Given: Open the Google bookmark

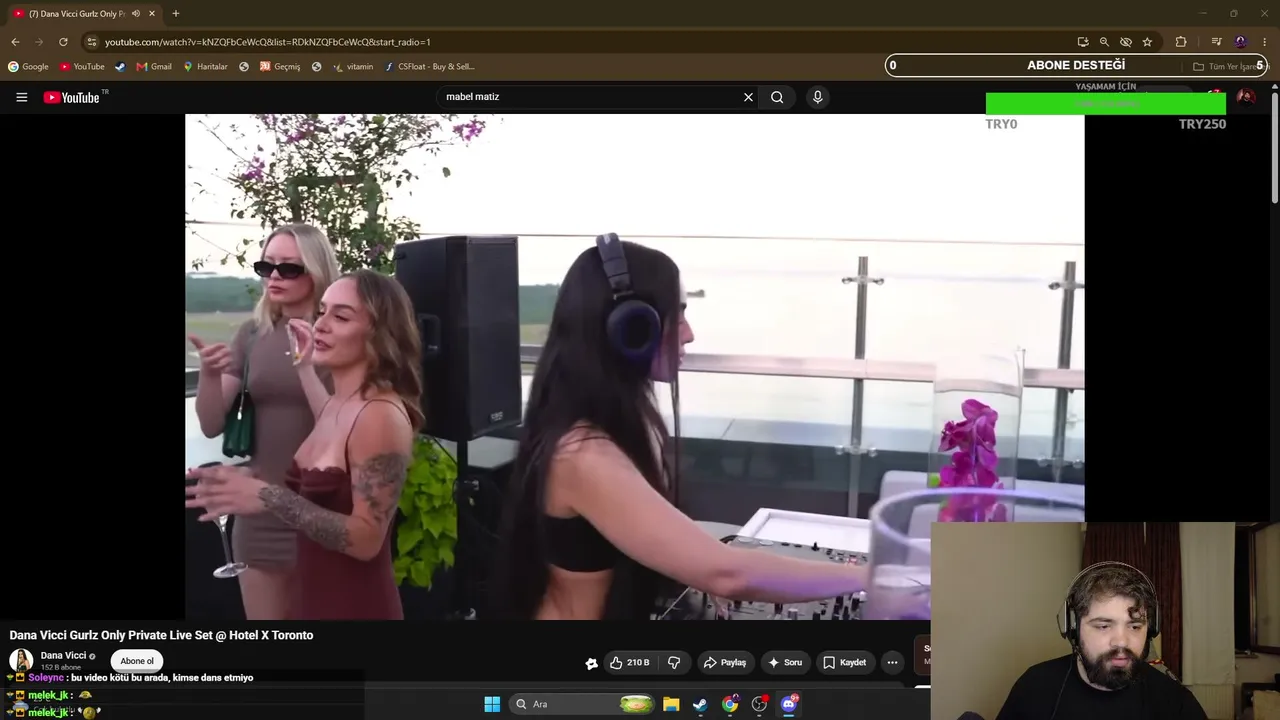Looking at the screenshot, I should click(x=28, y=67).
